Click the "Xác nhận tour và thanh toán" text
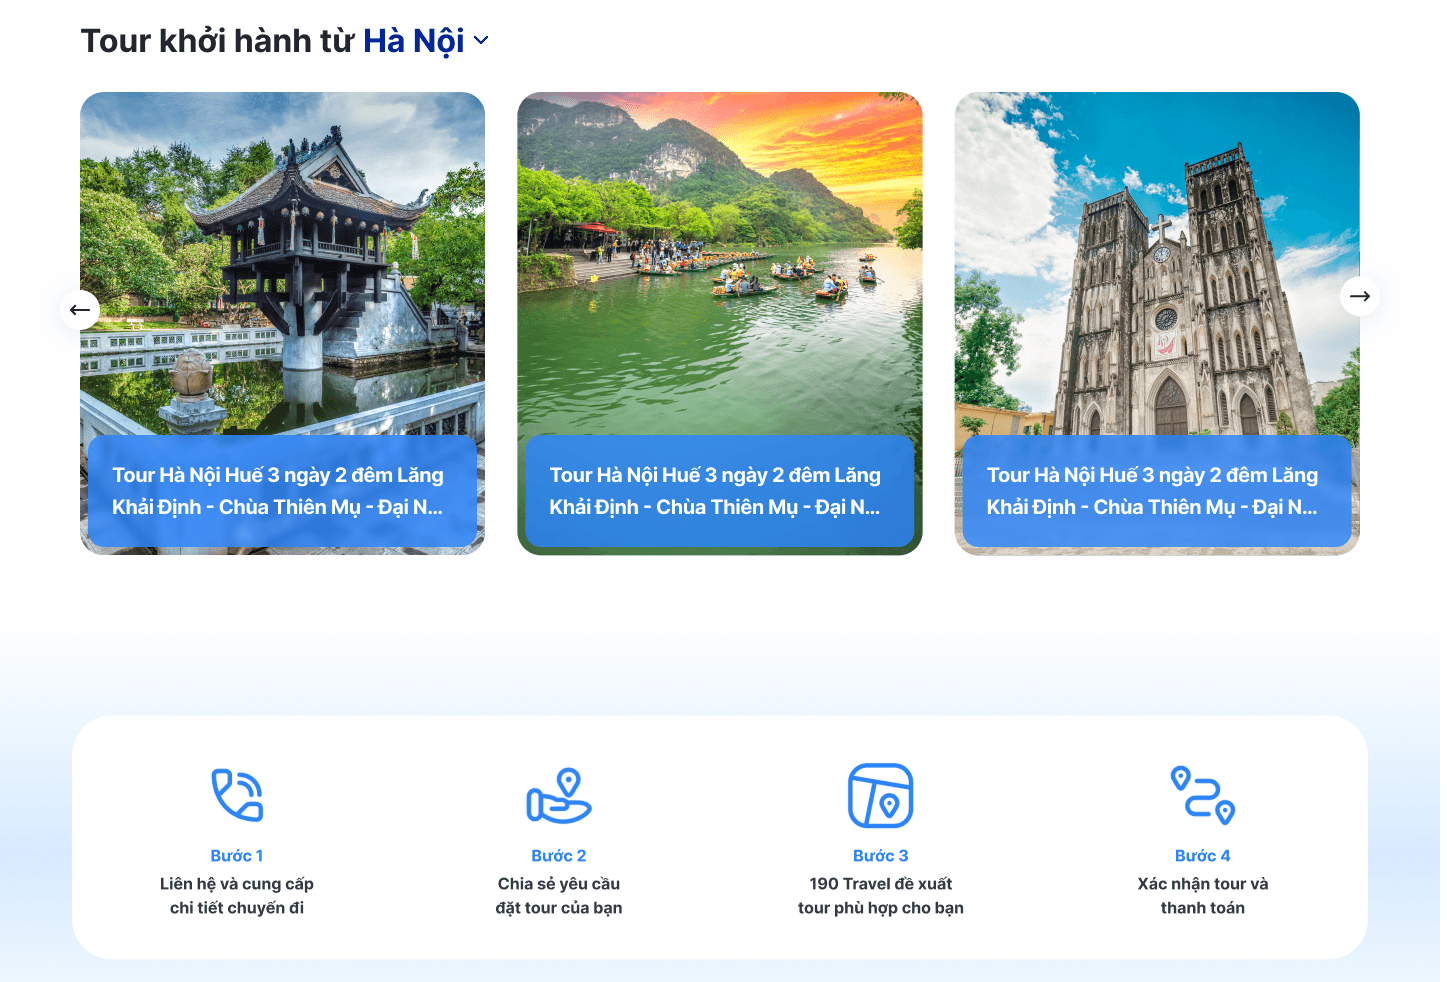Screen dimensions: 1447x982 [x=1202, y=896]
